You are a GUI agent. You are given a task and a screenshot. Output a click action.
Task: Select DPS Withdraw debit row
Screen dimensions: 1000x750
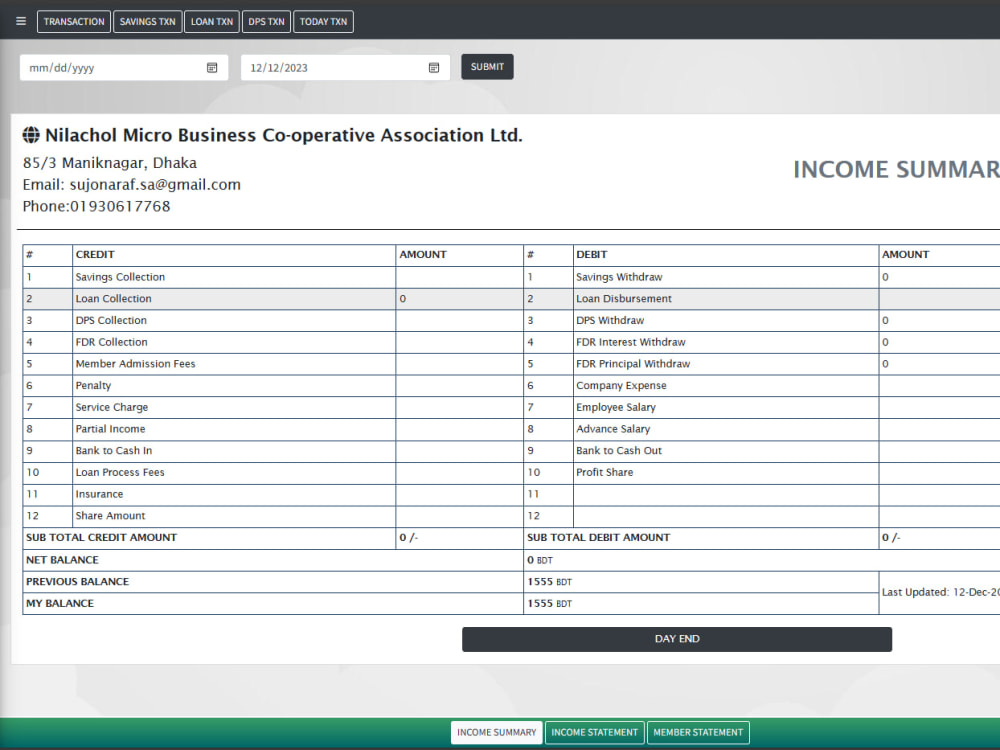click(610, 320)
